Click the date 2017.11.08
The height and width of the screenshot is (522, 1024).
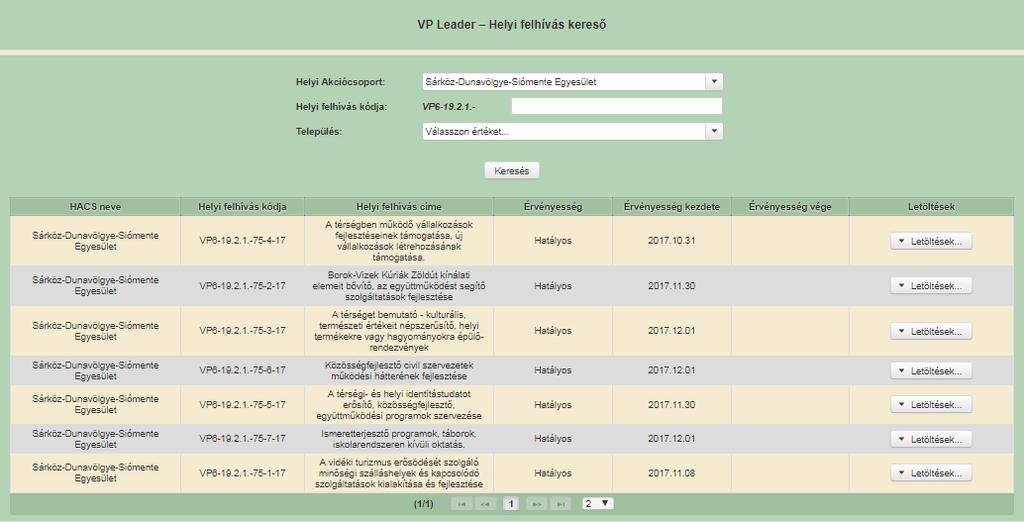[672, 473]
